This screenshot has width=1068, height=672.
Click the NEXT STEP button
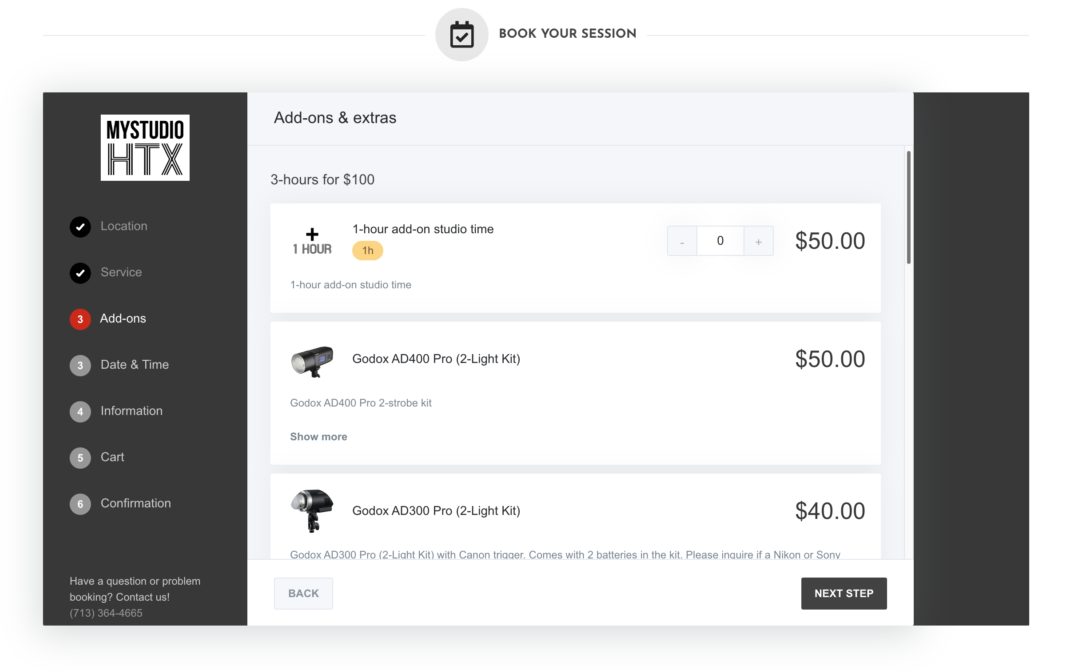(x=843, y=594)
